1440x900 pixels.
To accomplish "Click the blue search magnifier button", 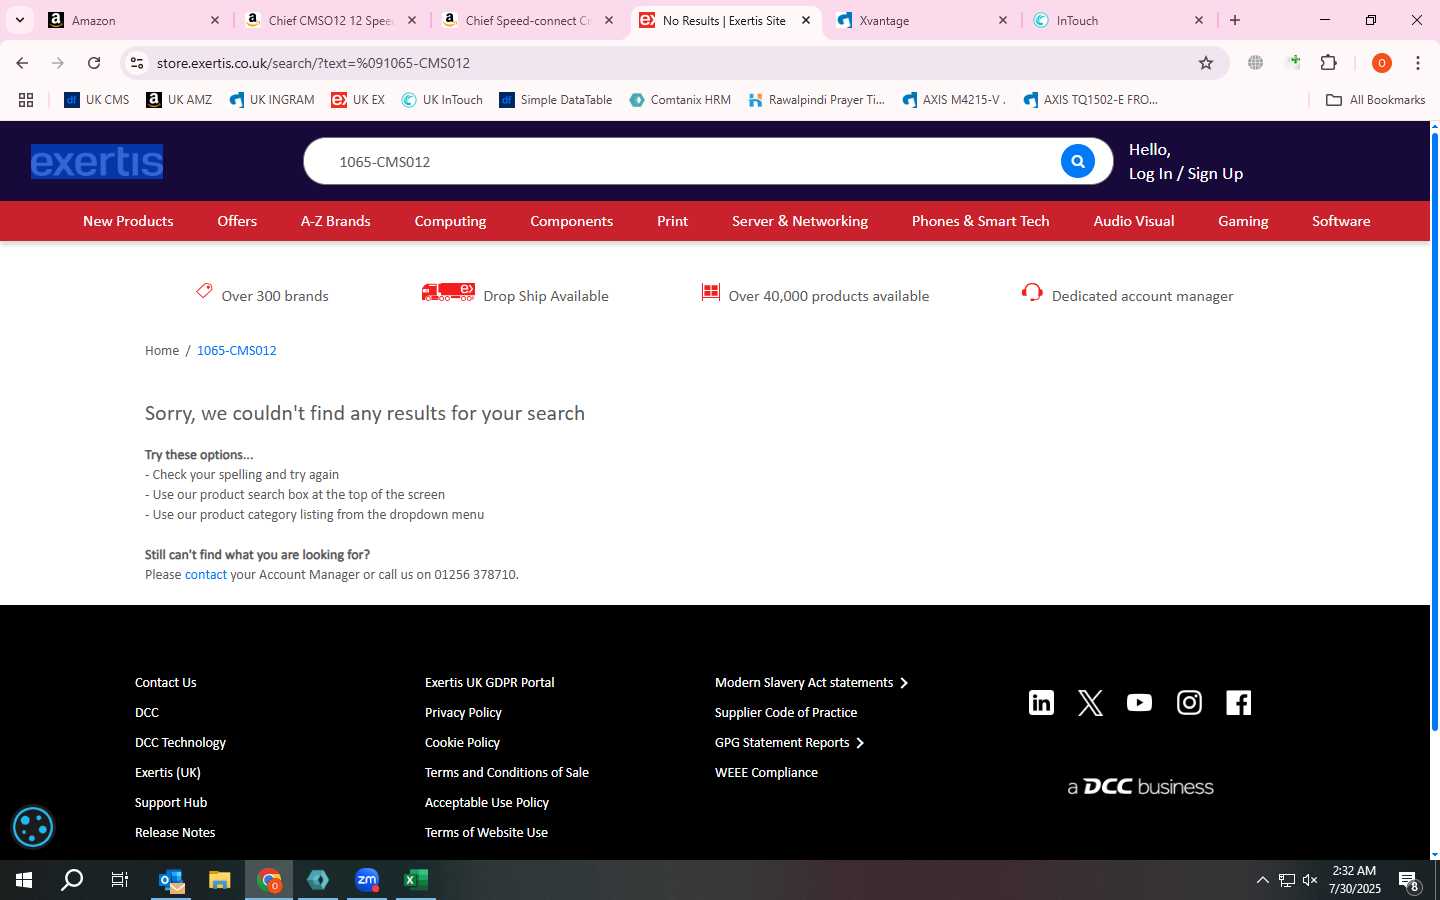I will pos(1077,161).
